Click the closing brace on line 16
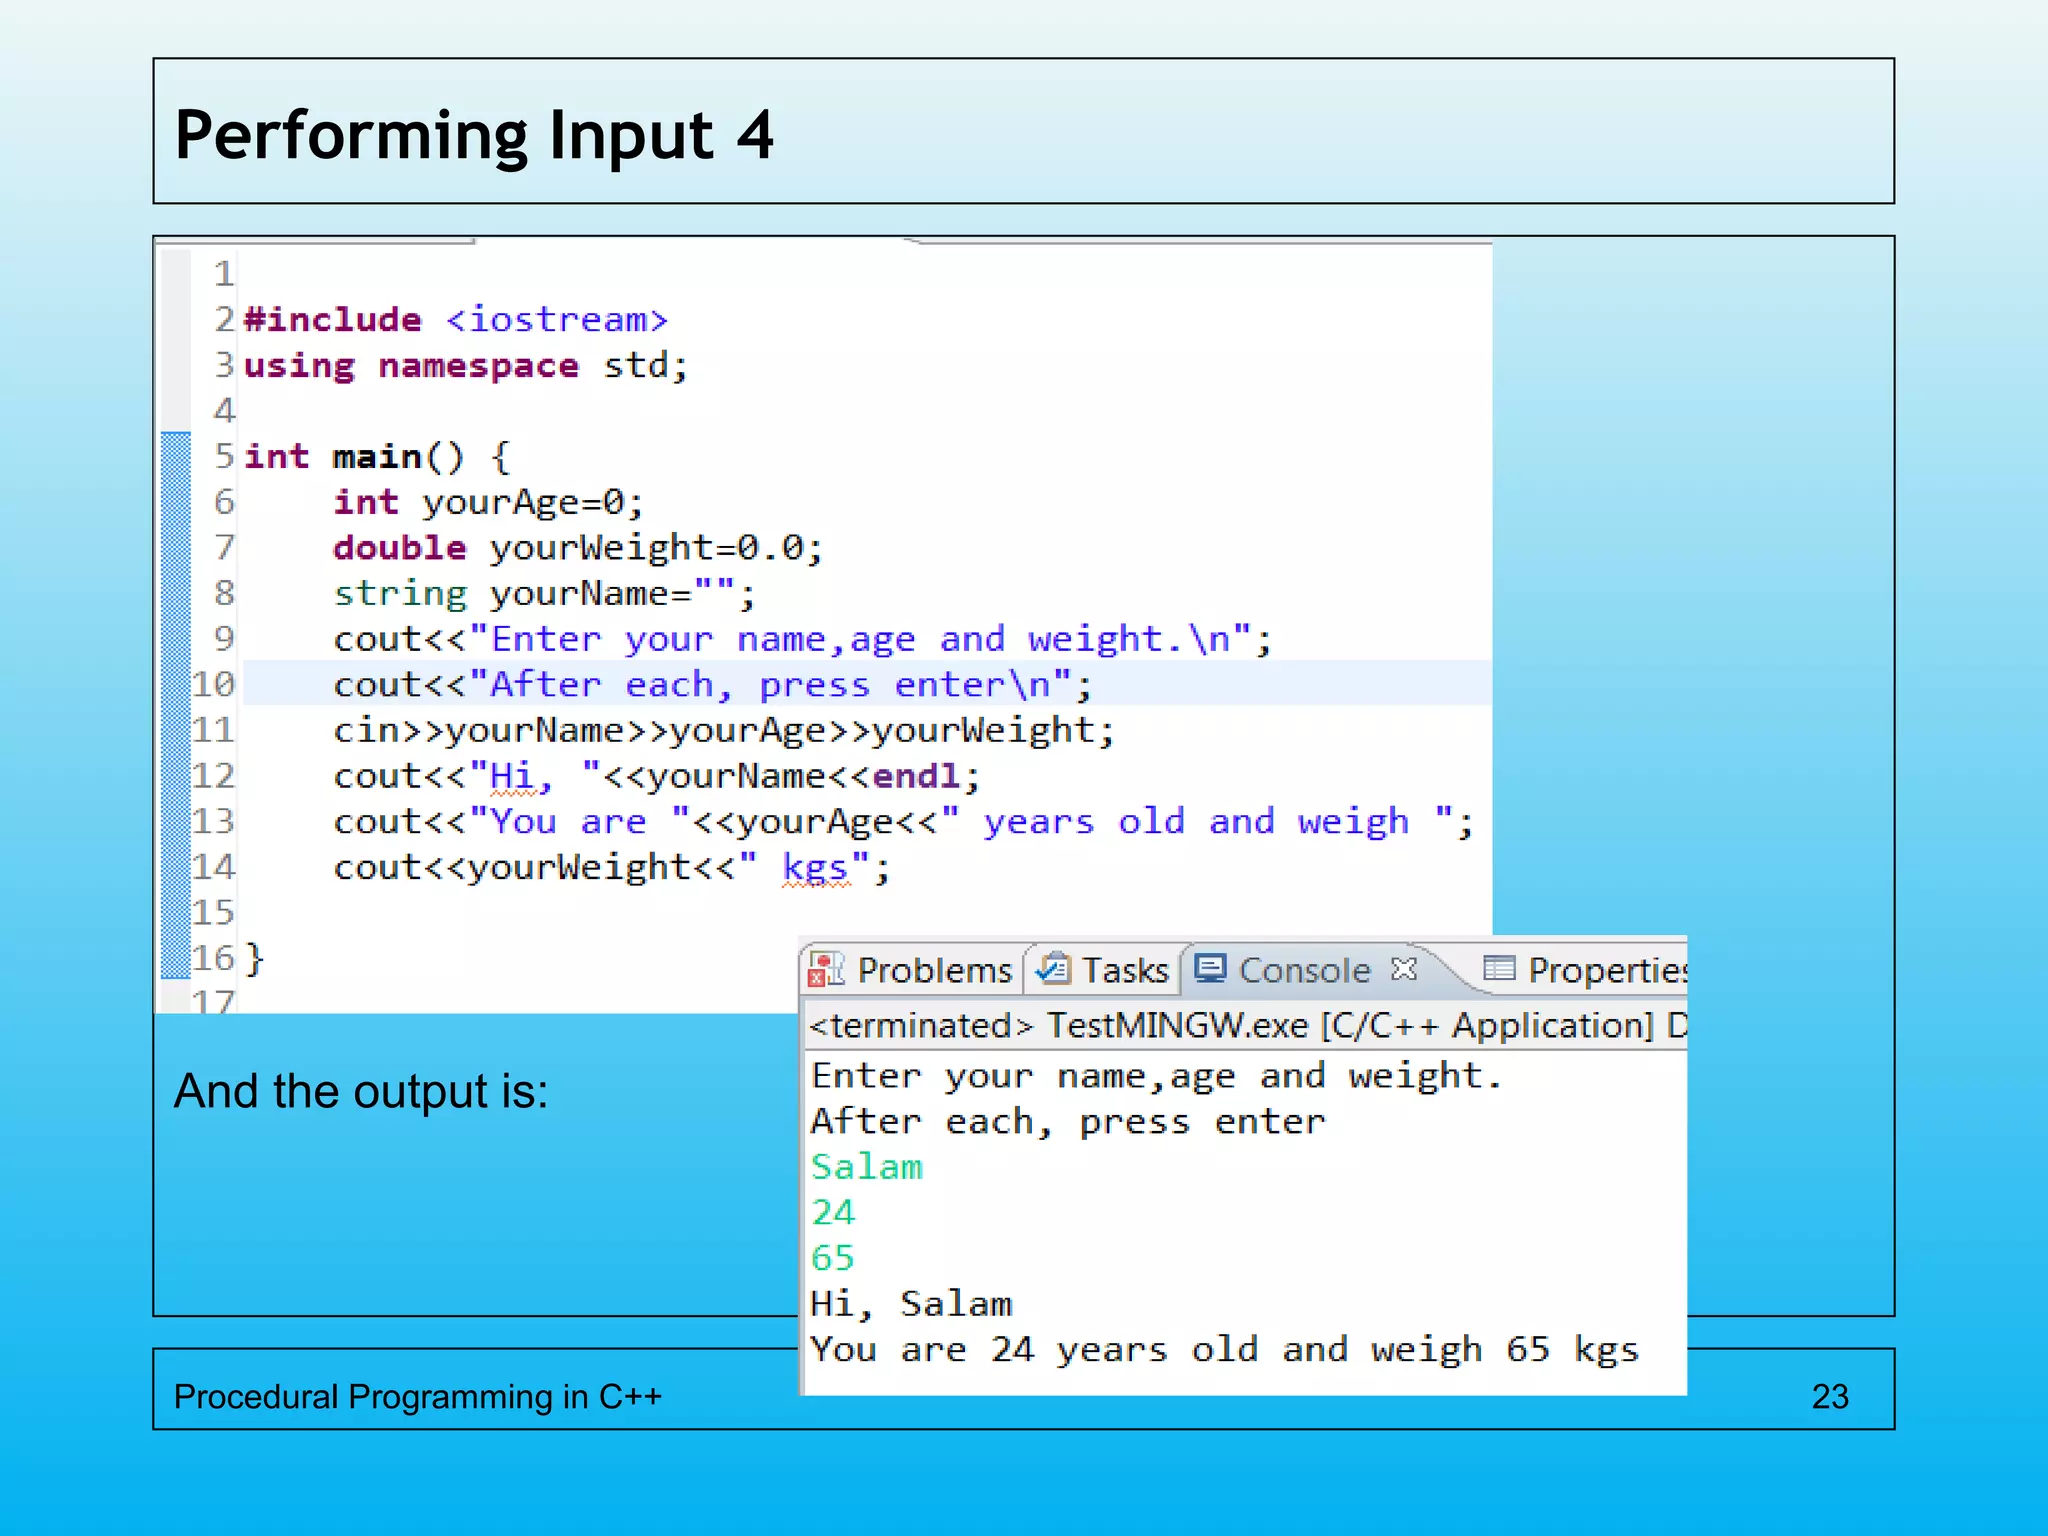 pyautogui.click(x=255, y=958)
